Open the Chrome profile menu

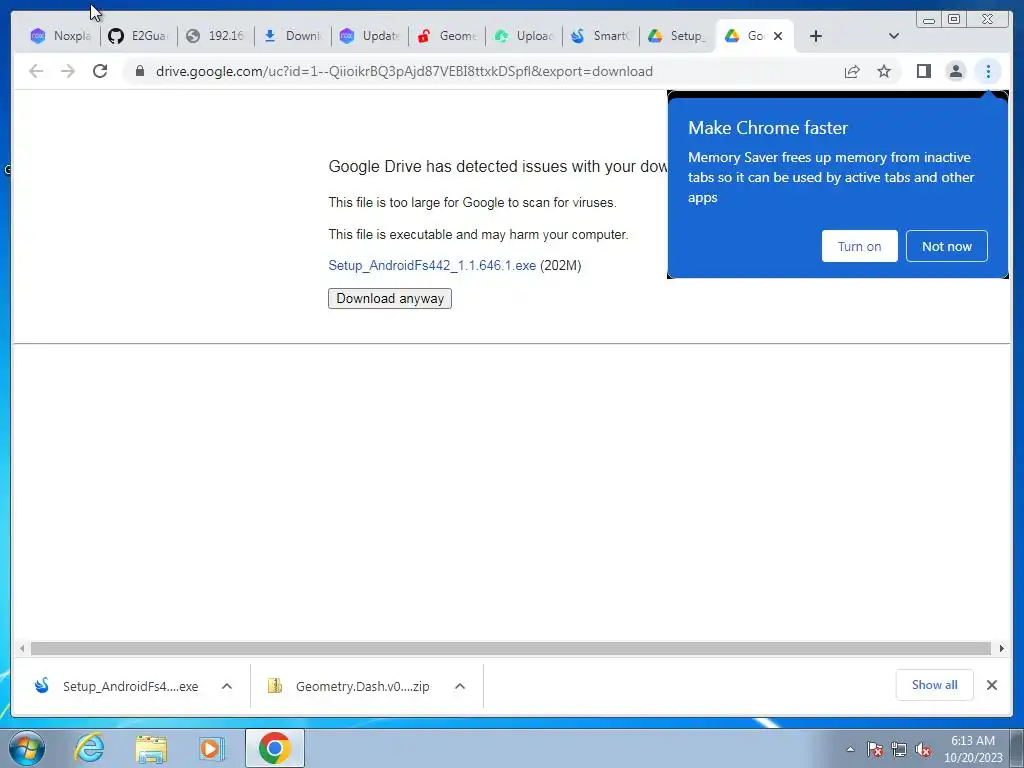tap(955, 71)
